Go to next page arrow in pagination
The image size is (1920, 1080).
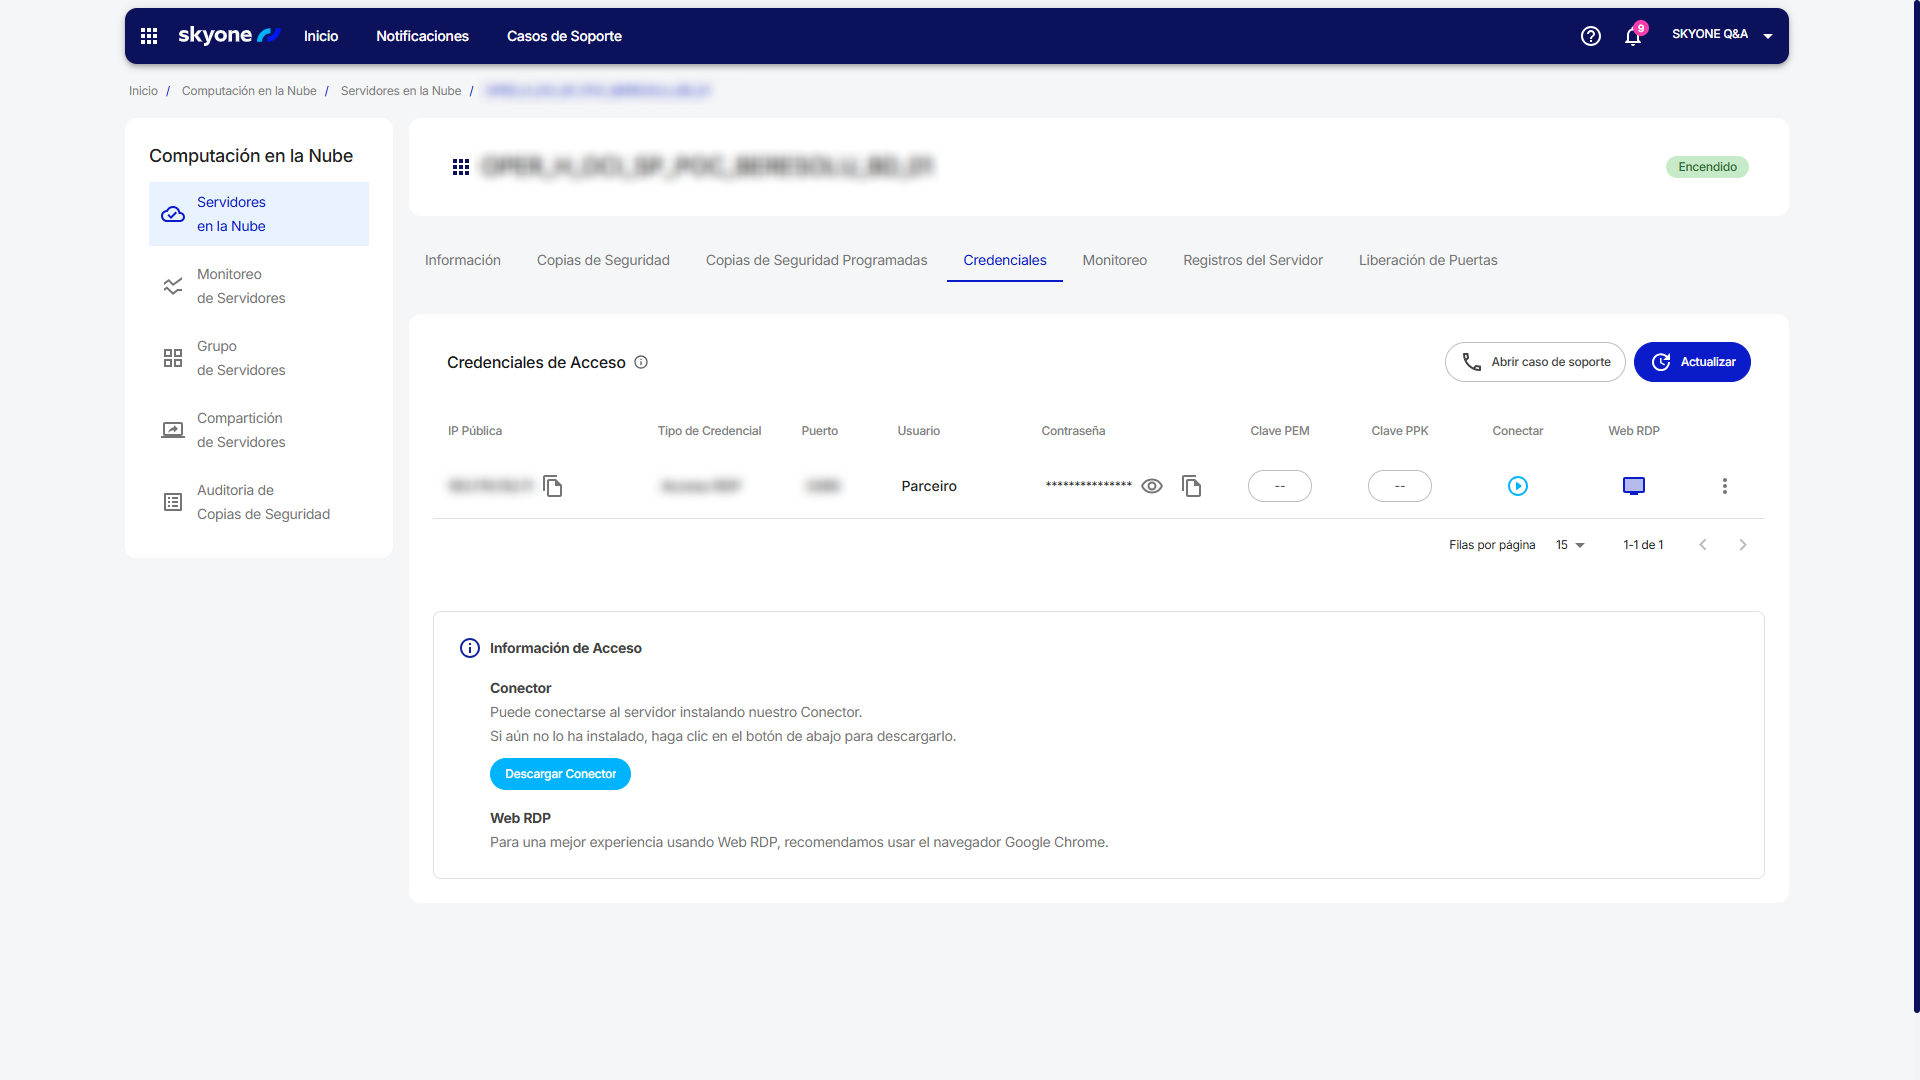tap(1743, 545)
